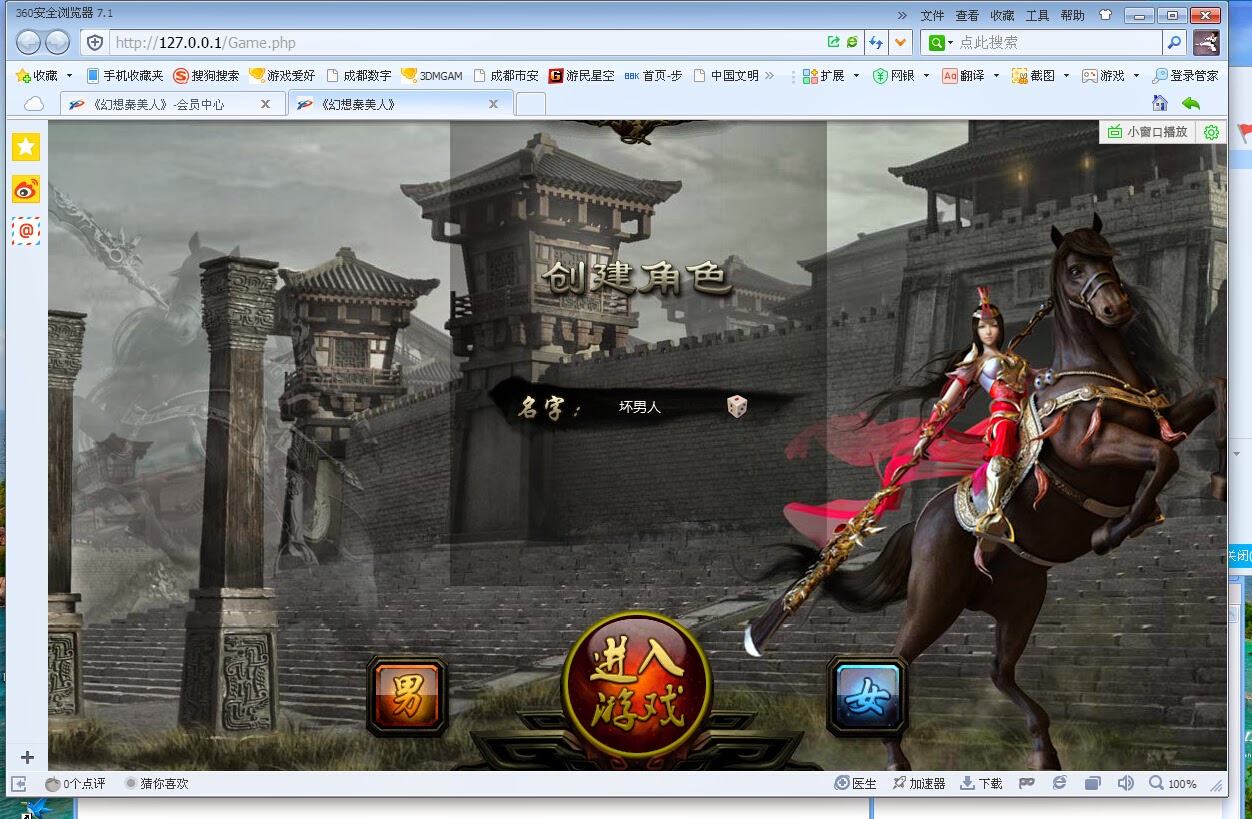Go back to the previous page
The image size is (1252, 819).
pos(29,42)
